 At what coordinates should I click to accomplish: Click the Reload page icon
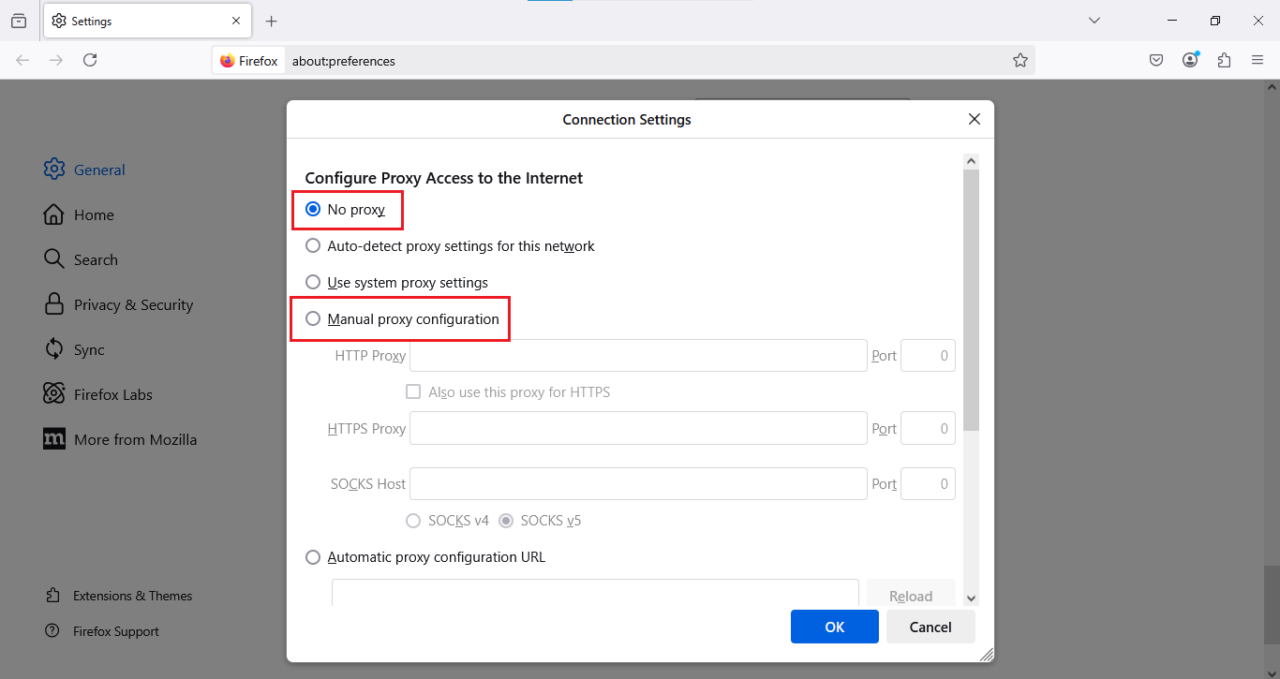coord(90,60)
